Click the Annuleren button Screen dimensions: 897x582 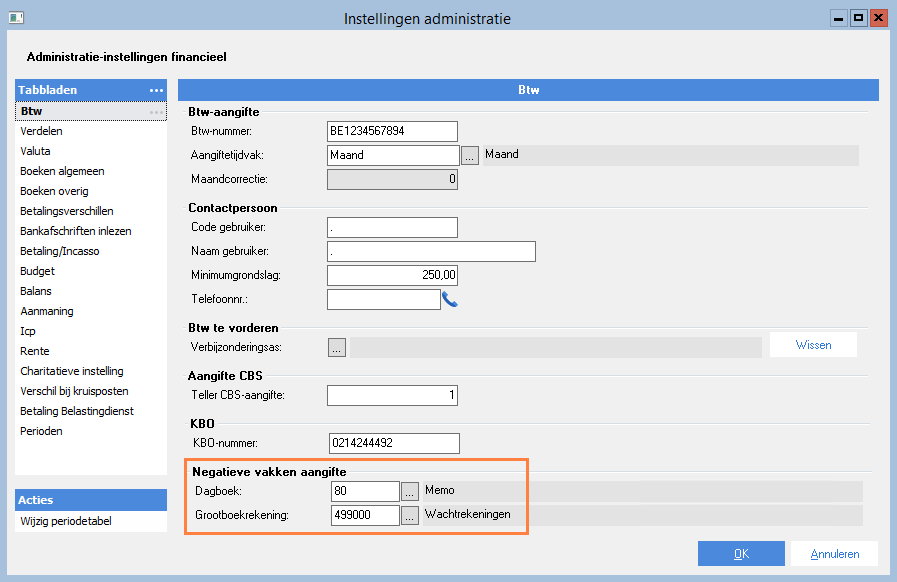(834, 554)
